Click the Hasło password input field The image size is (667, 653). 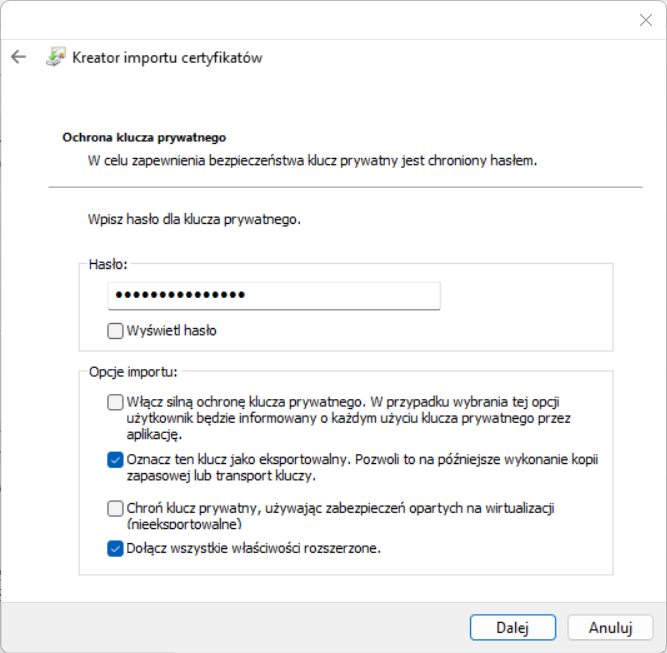tap(274, 296)
